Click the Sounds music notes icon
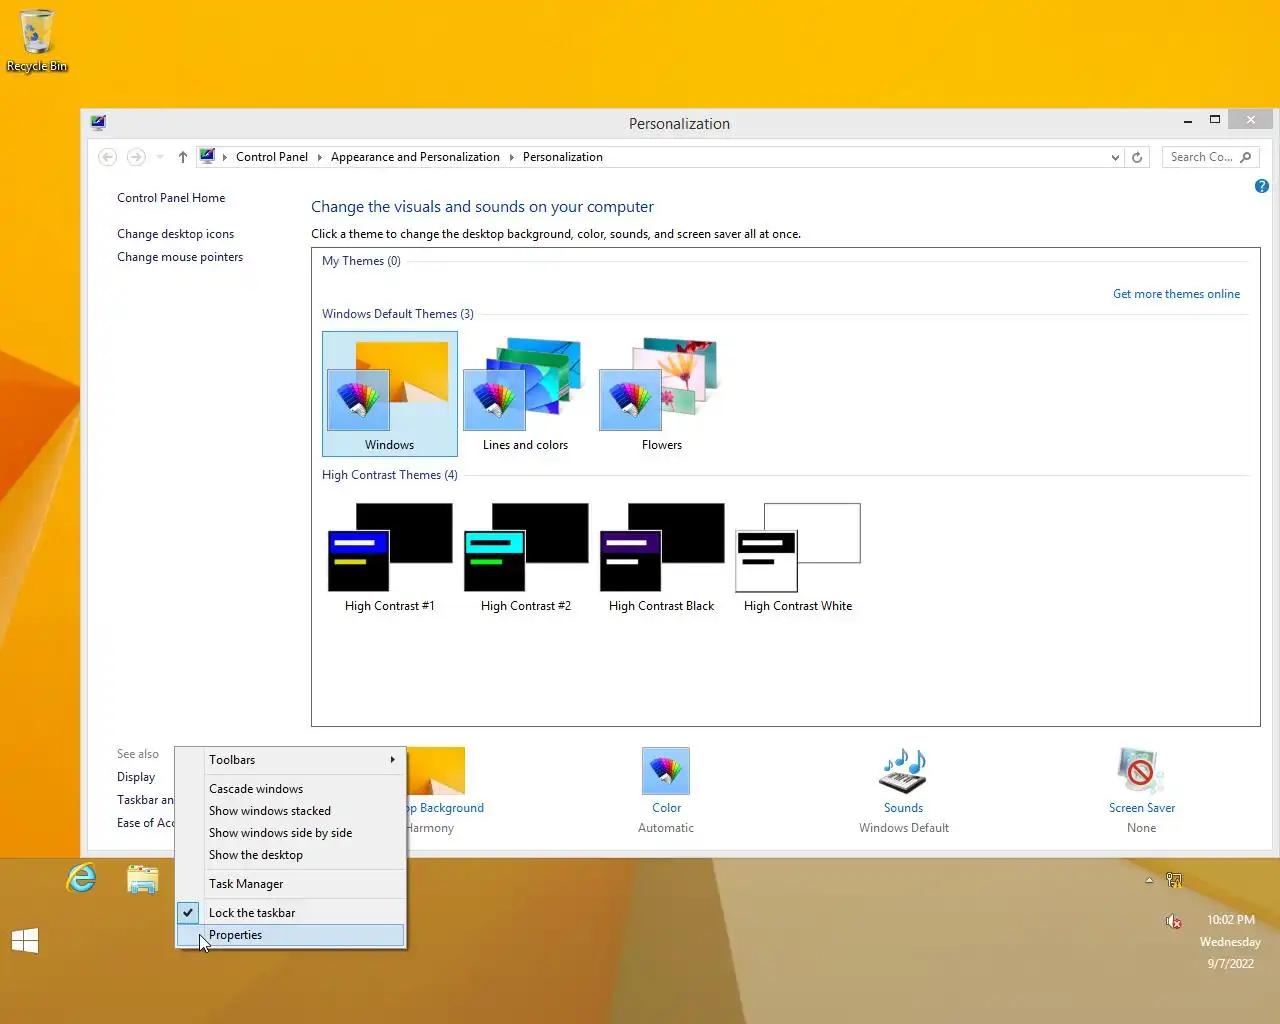 coord(903,771)
